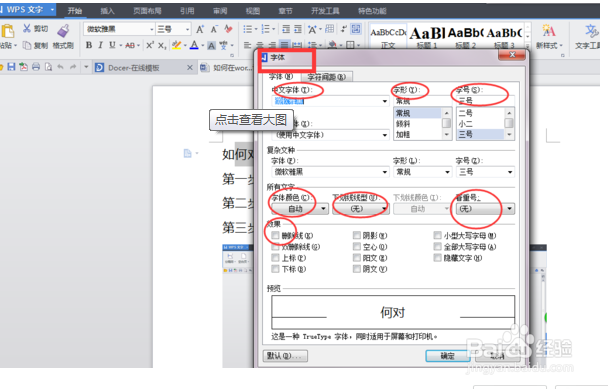Check the 阴影 shadow checkbox
The width and height of the screenshot is (608, 389).
[x=356, y=235]
